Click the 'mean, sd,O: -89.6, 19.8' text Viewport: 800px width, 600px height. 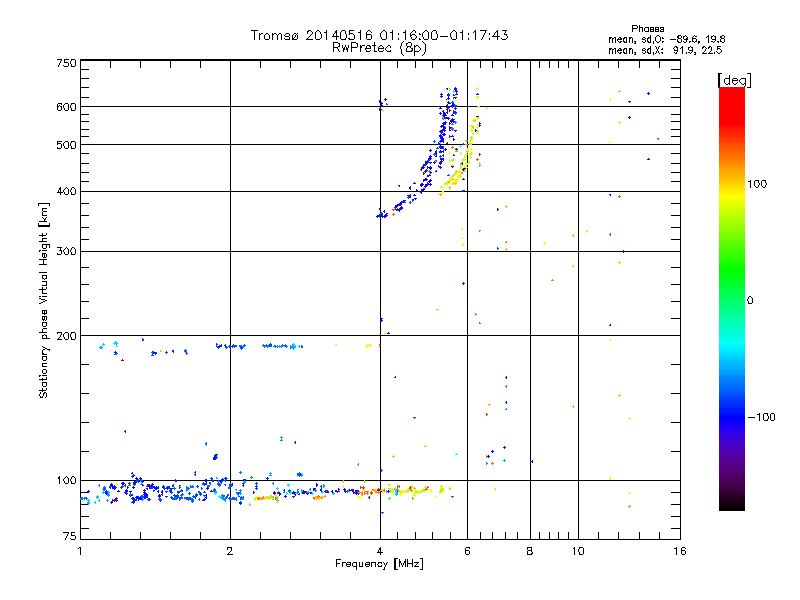pyautogui.click(x=666, y=39)
